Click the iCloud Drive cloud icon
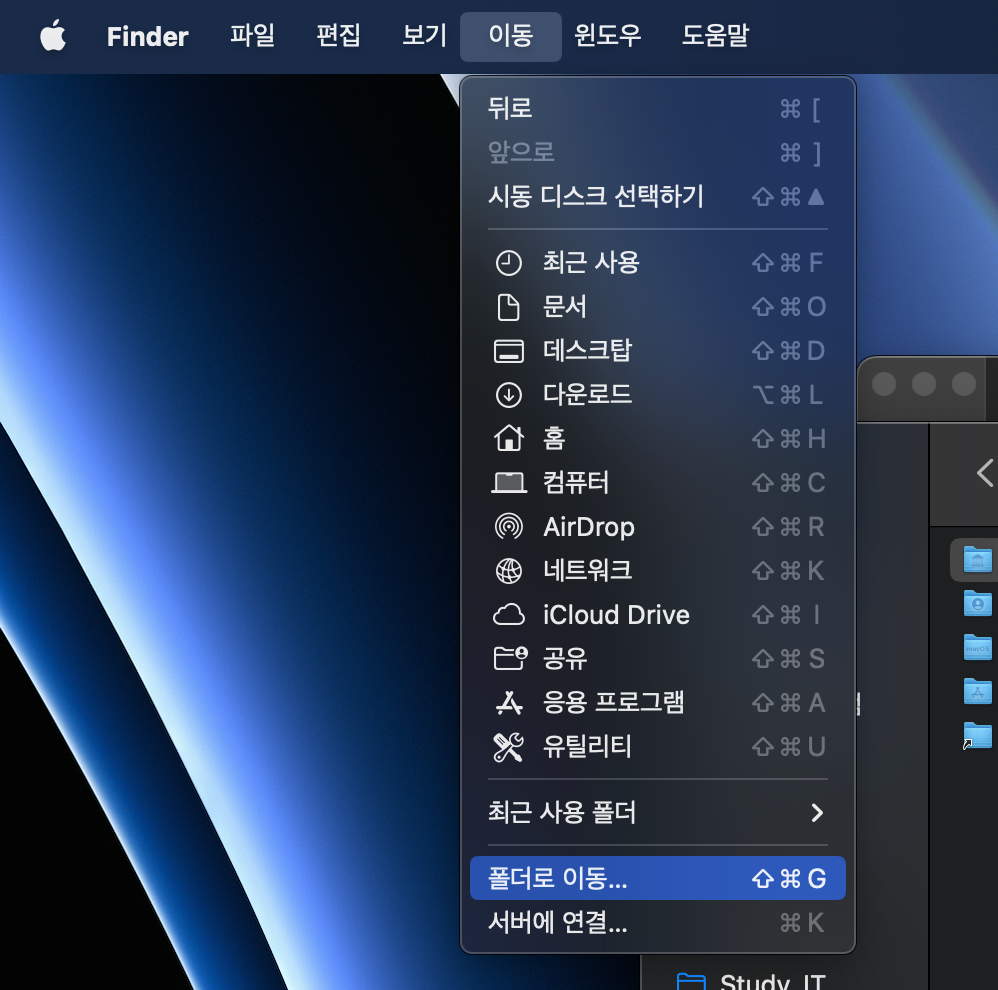The image size is (998, 990). (509, 615)
